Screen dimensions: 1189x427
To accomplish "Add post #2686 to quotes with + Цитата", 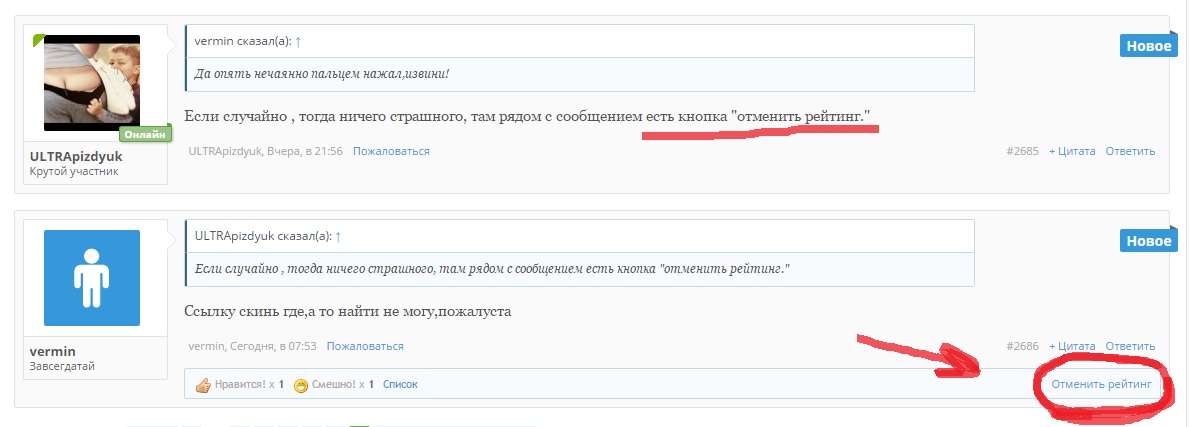I will 1072,346.
